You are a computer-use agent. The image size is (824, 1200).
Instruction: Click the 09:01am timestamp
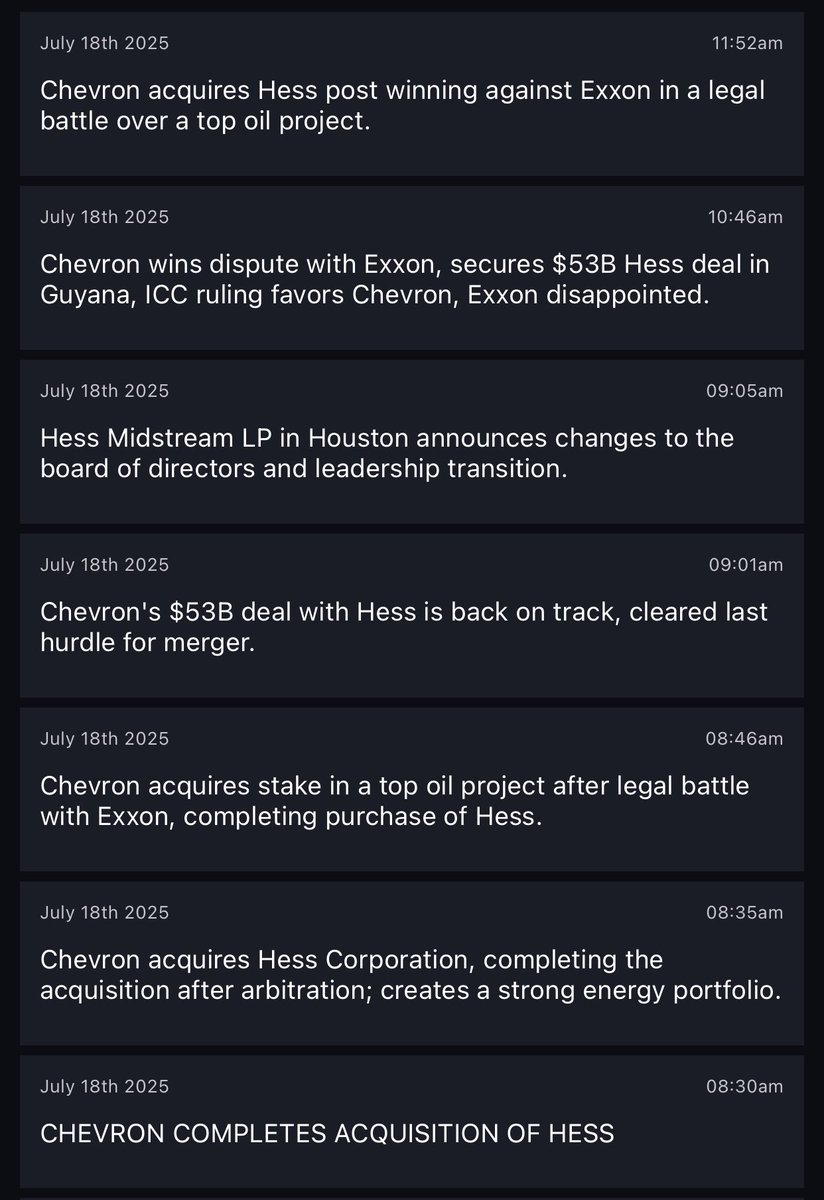click(746, 565)
